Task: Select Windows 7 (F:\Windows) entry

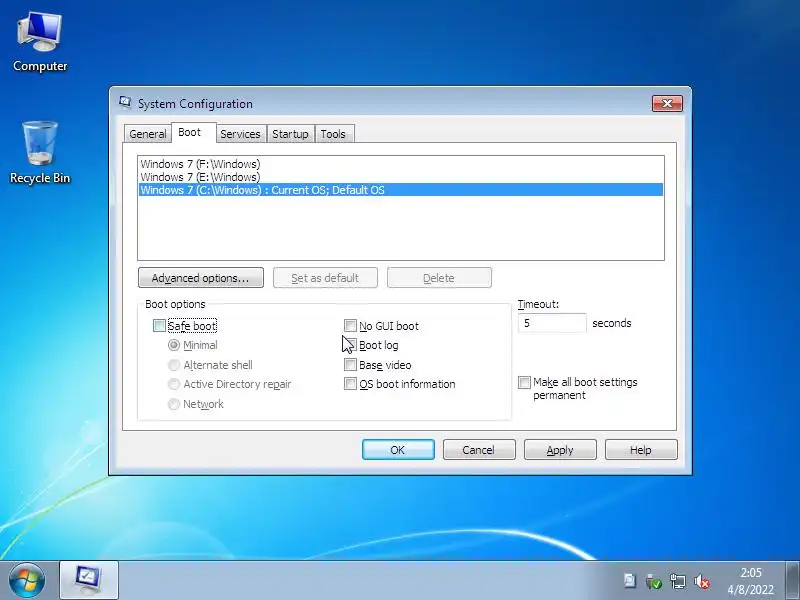Action: (401, 164)
